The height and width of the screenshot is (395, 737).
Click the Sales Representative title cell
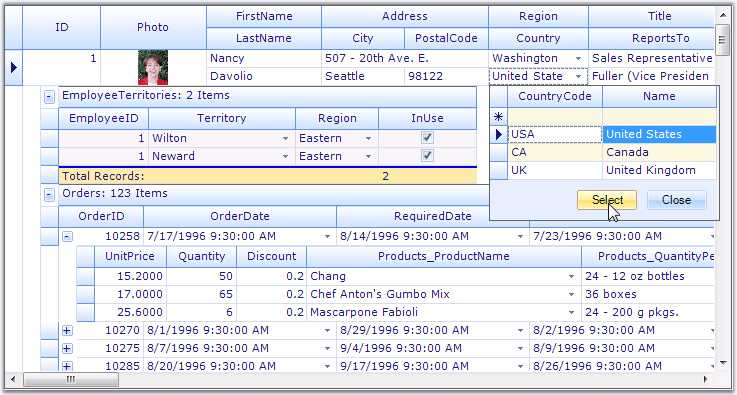(651, 59)
